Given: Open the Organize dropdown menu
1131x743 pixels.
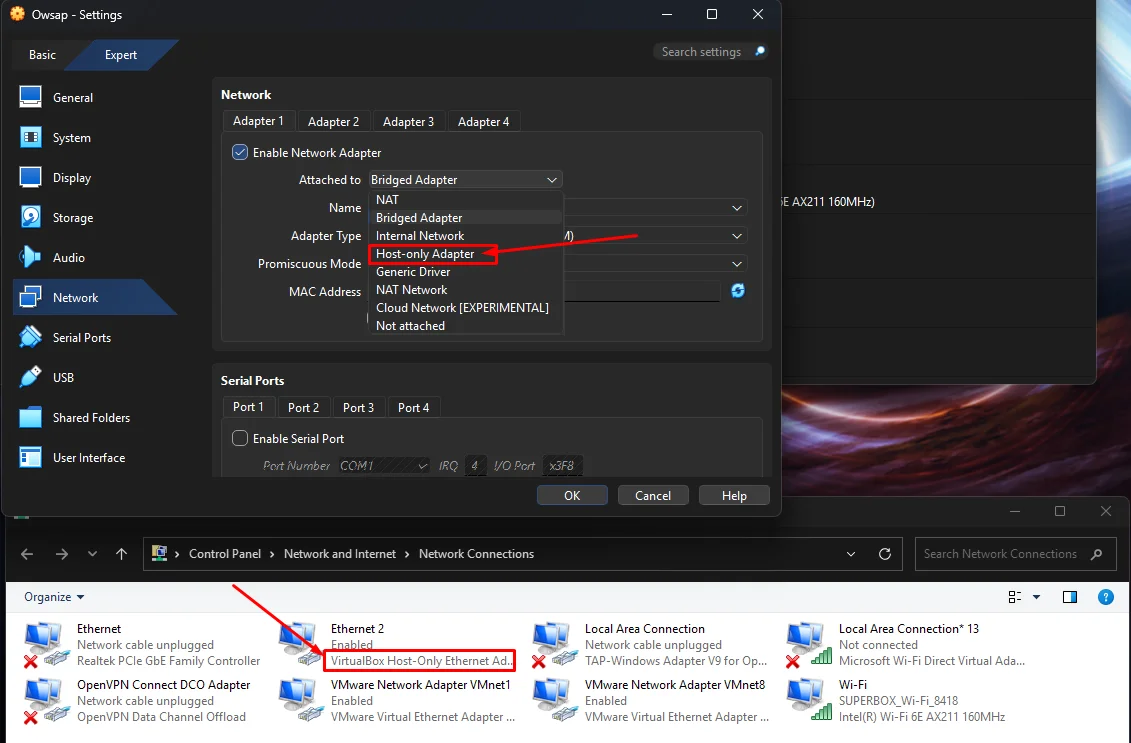Looking at the screenshot, I should coord(54,597).
